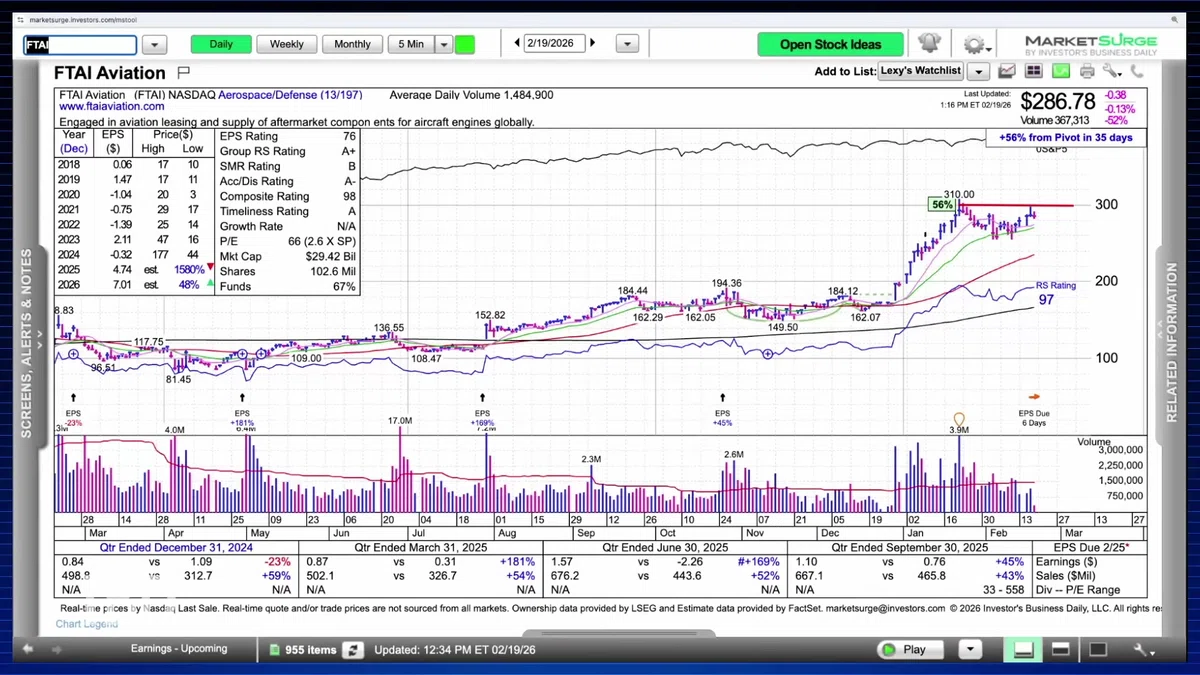
Task: Click the green 56% tag near 310.00
Action: (x=941, y=204)
